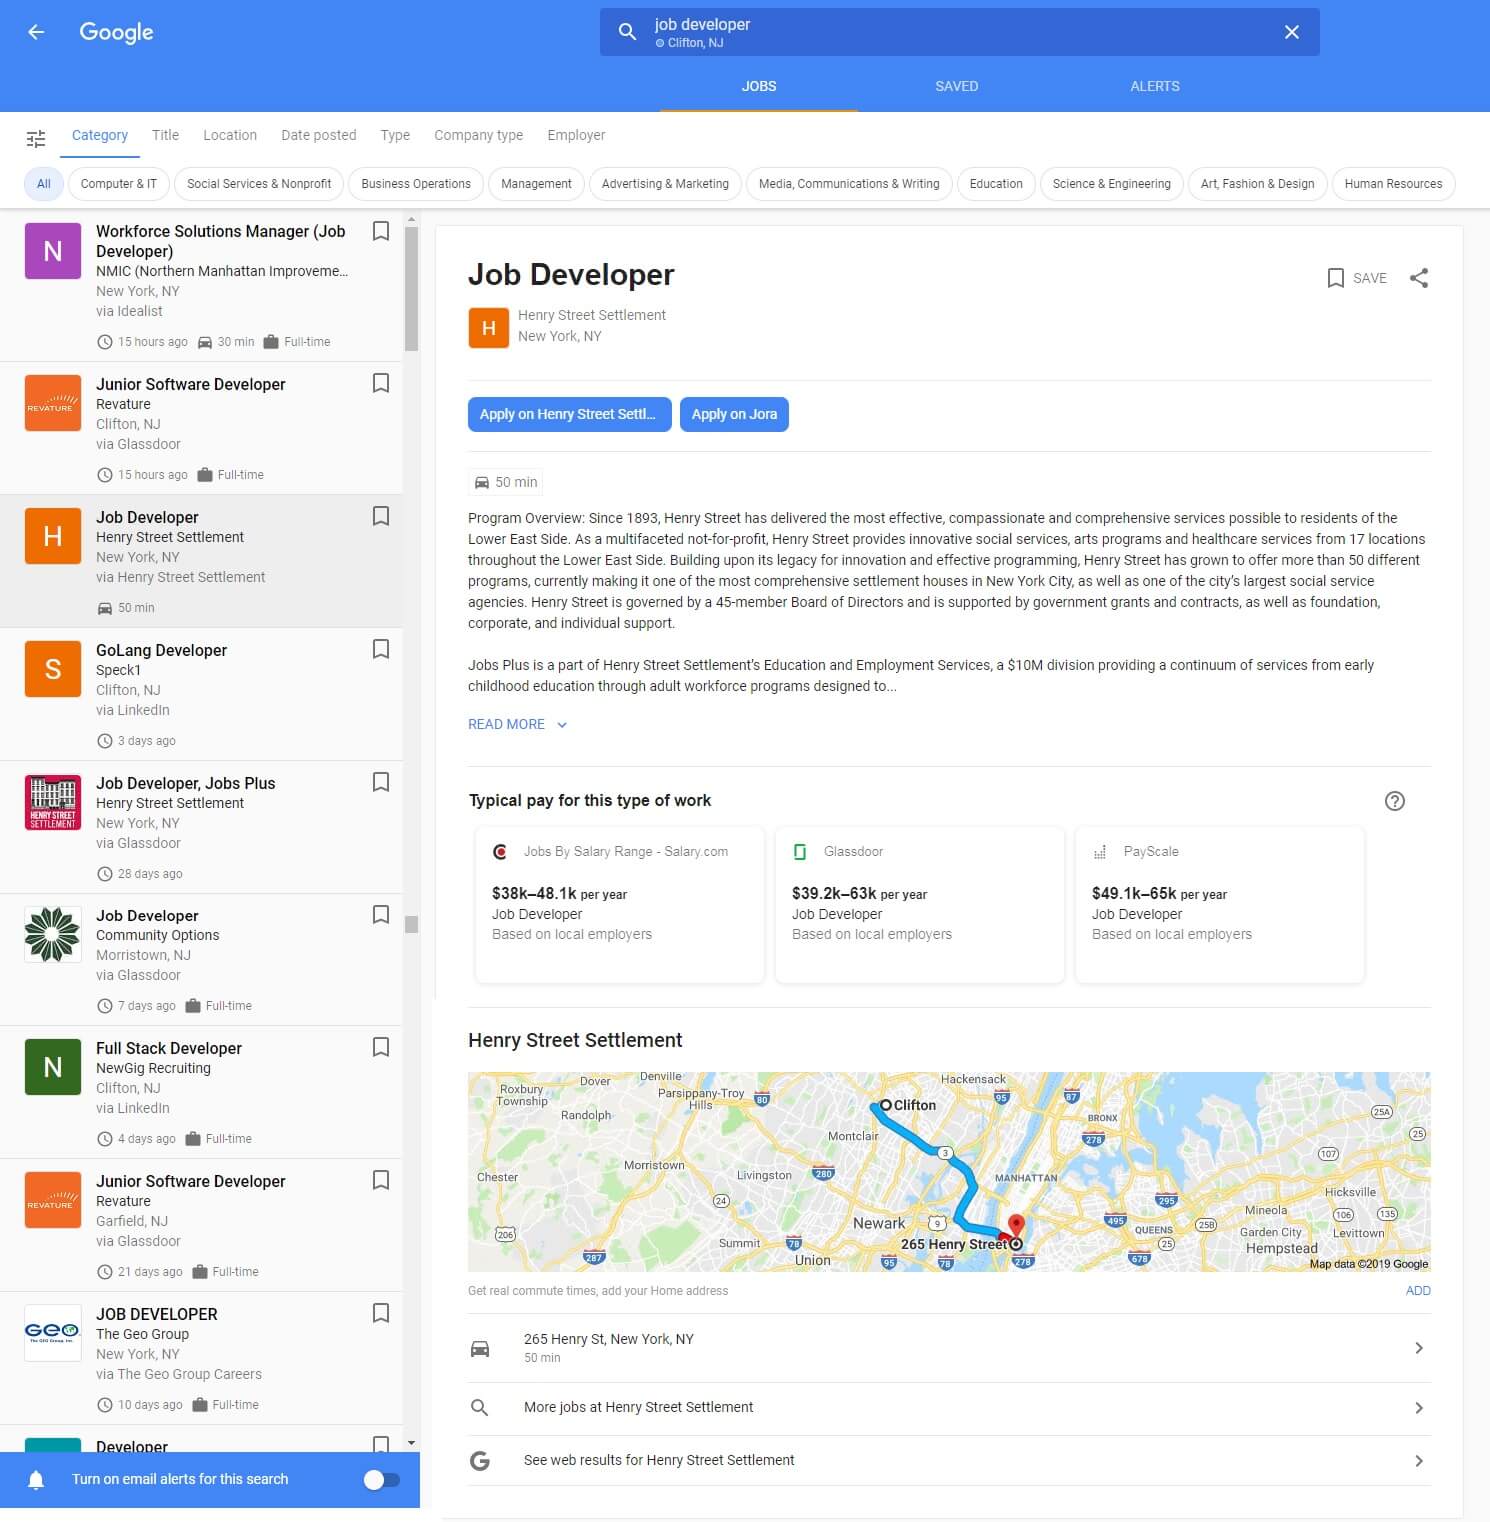Save this Job Developer posting
Viewport: 1490px width, 1522px height.
pyautogui.click(x=1357, y=278)
